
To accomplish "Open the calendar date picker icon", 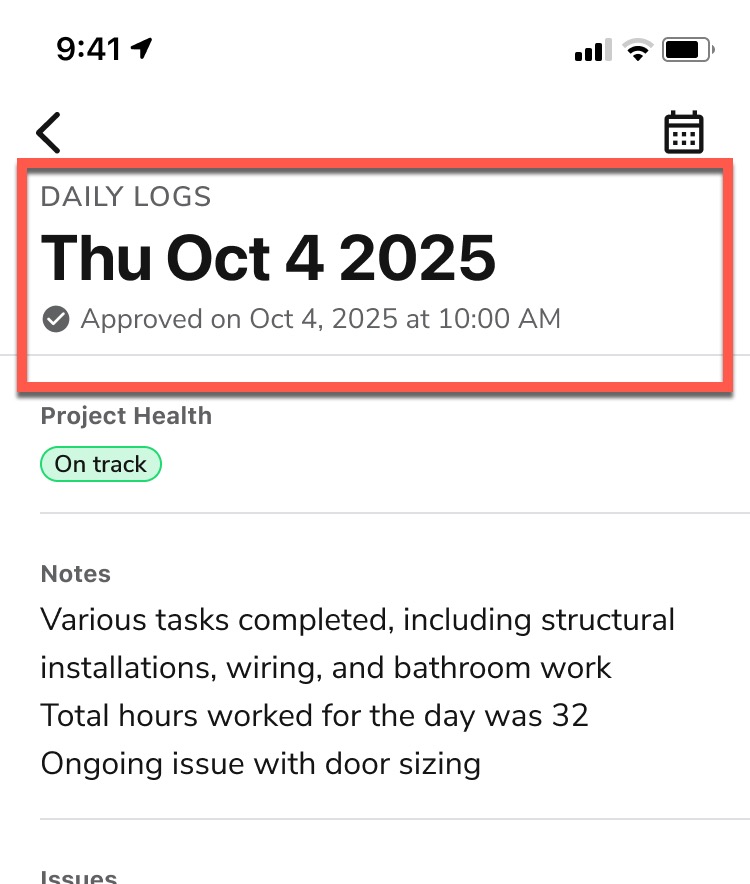I will [x=684, y=131].
